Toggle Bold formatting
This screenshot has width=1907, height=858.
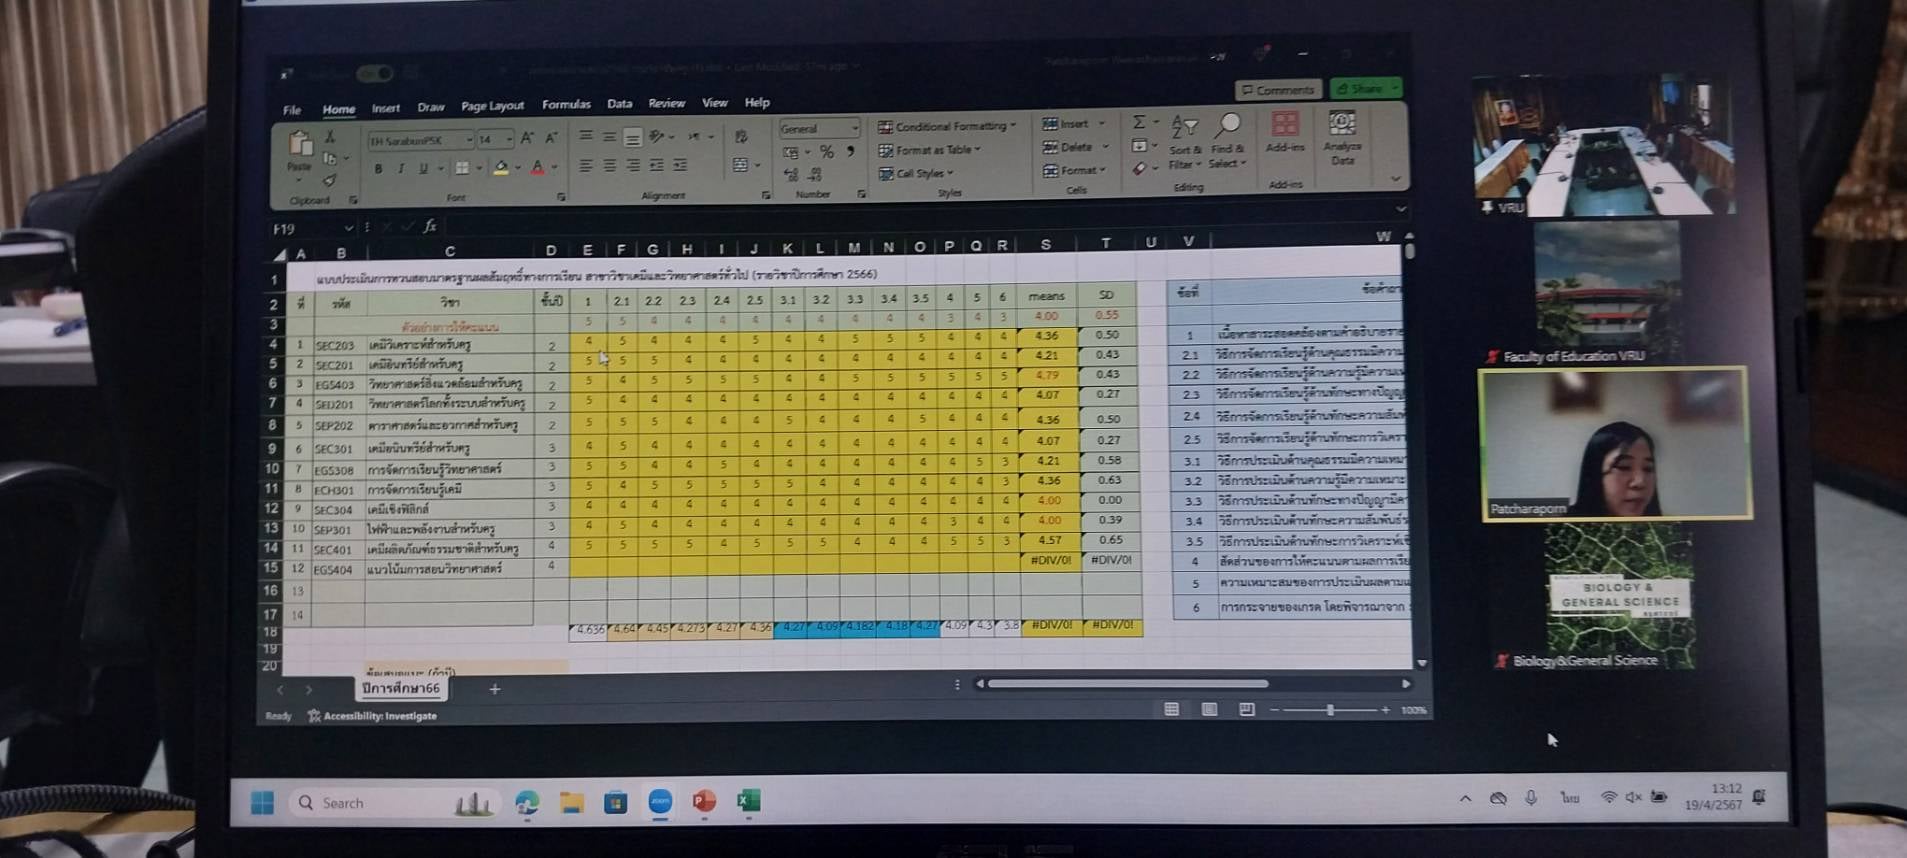(x=378, y=169)
